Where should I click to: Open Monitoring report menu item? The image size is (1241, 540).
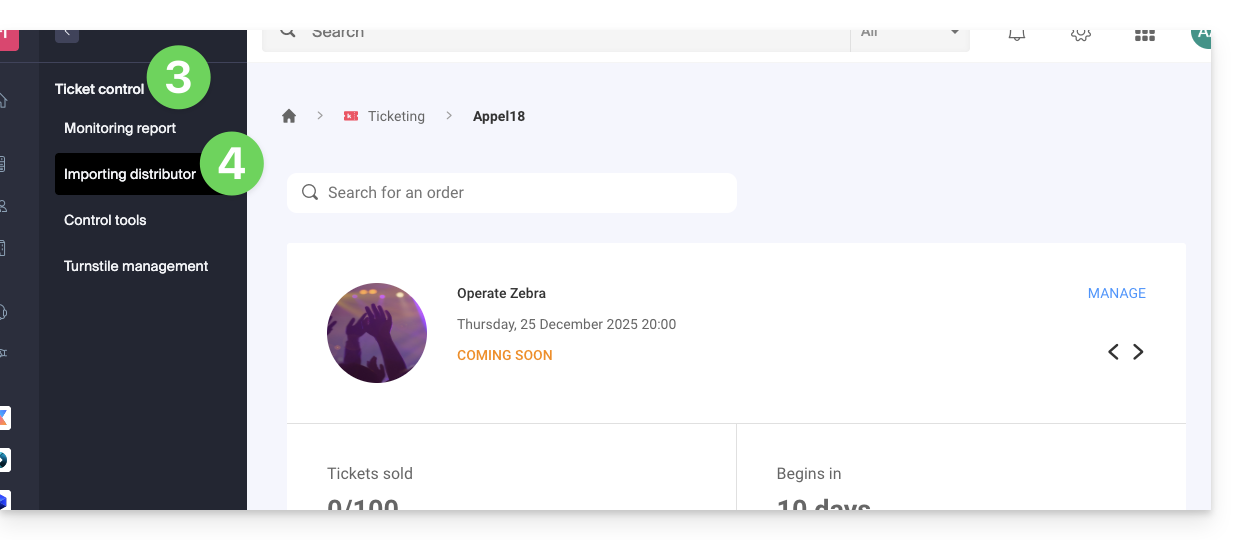120,128
